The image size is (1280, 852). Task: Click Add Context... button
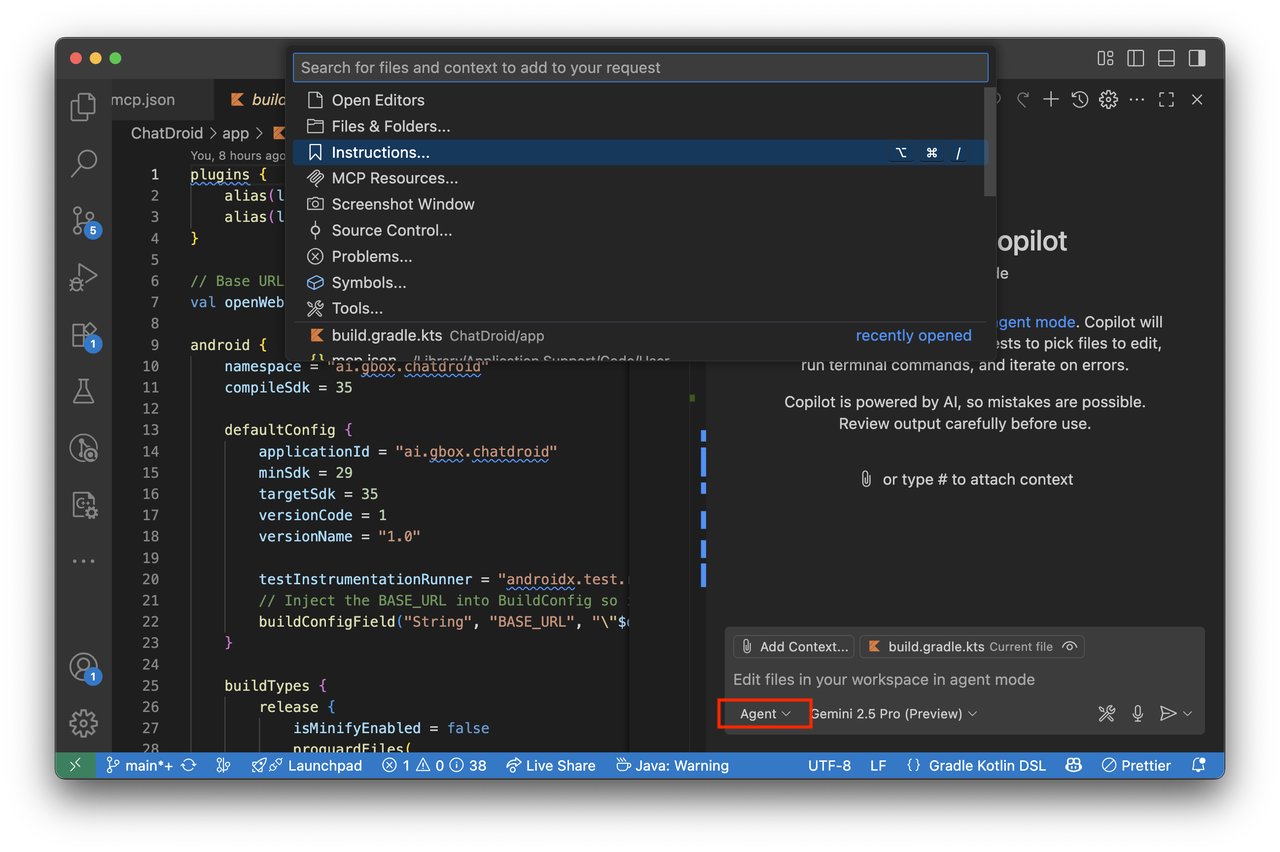tap(793, 646)
